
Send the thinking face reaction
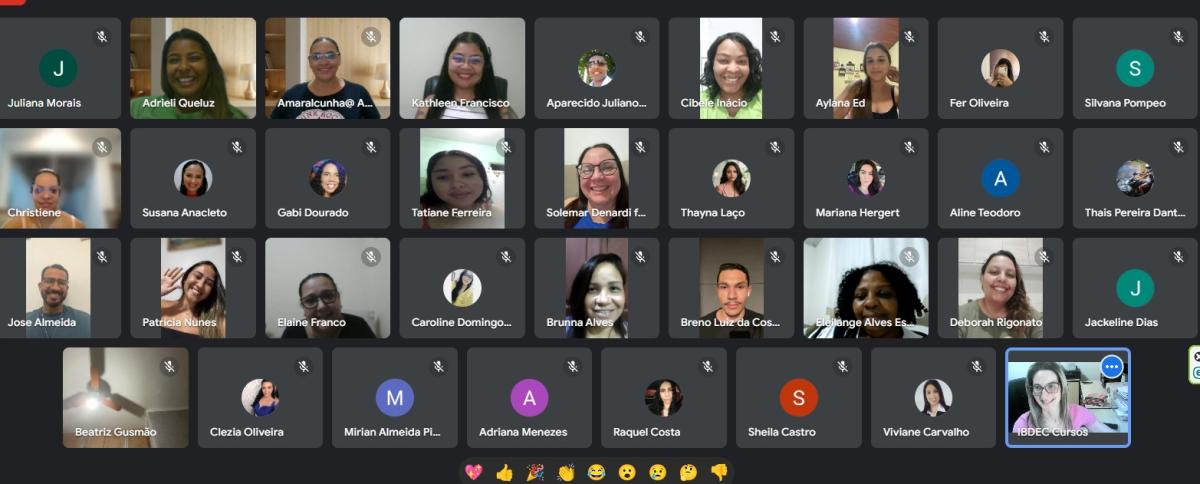688,472
